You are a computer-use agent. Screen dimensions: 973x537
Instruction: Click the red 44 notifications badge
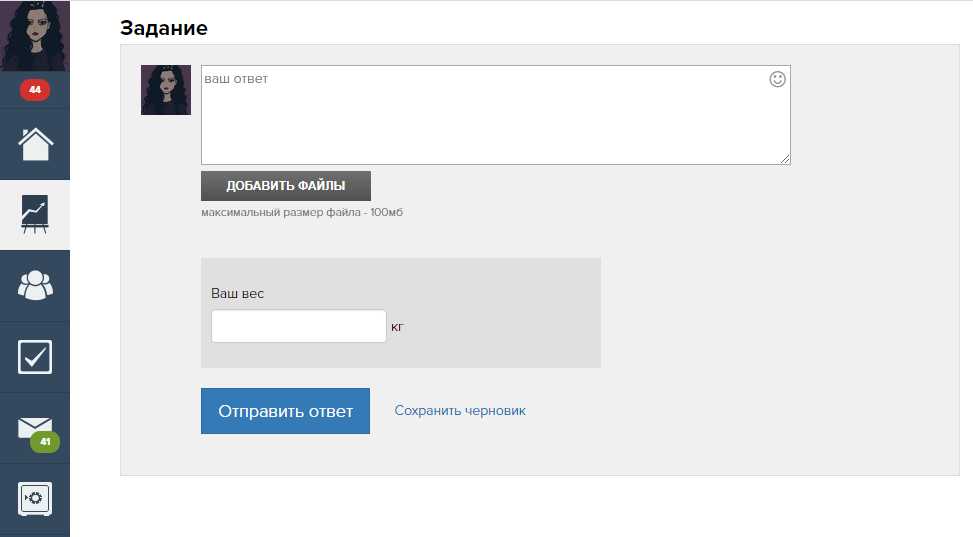click(x=35, y=90)
